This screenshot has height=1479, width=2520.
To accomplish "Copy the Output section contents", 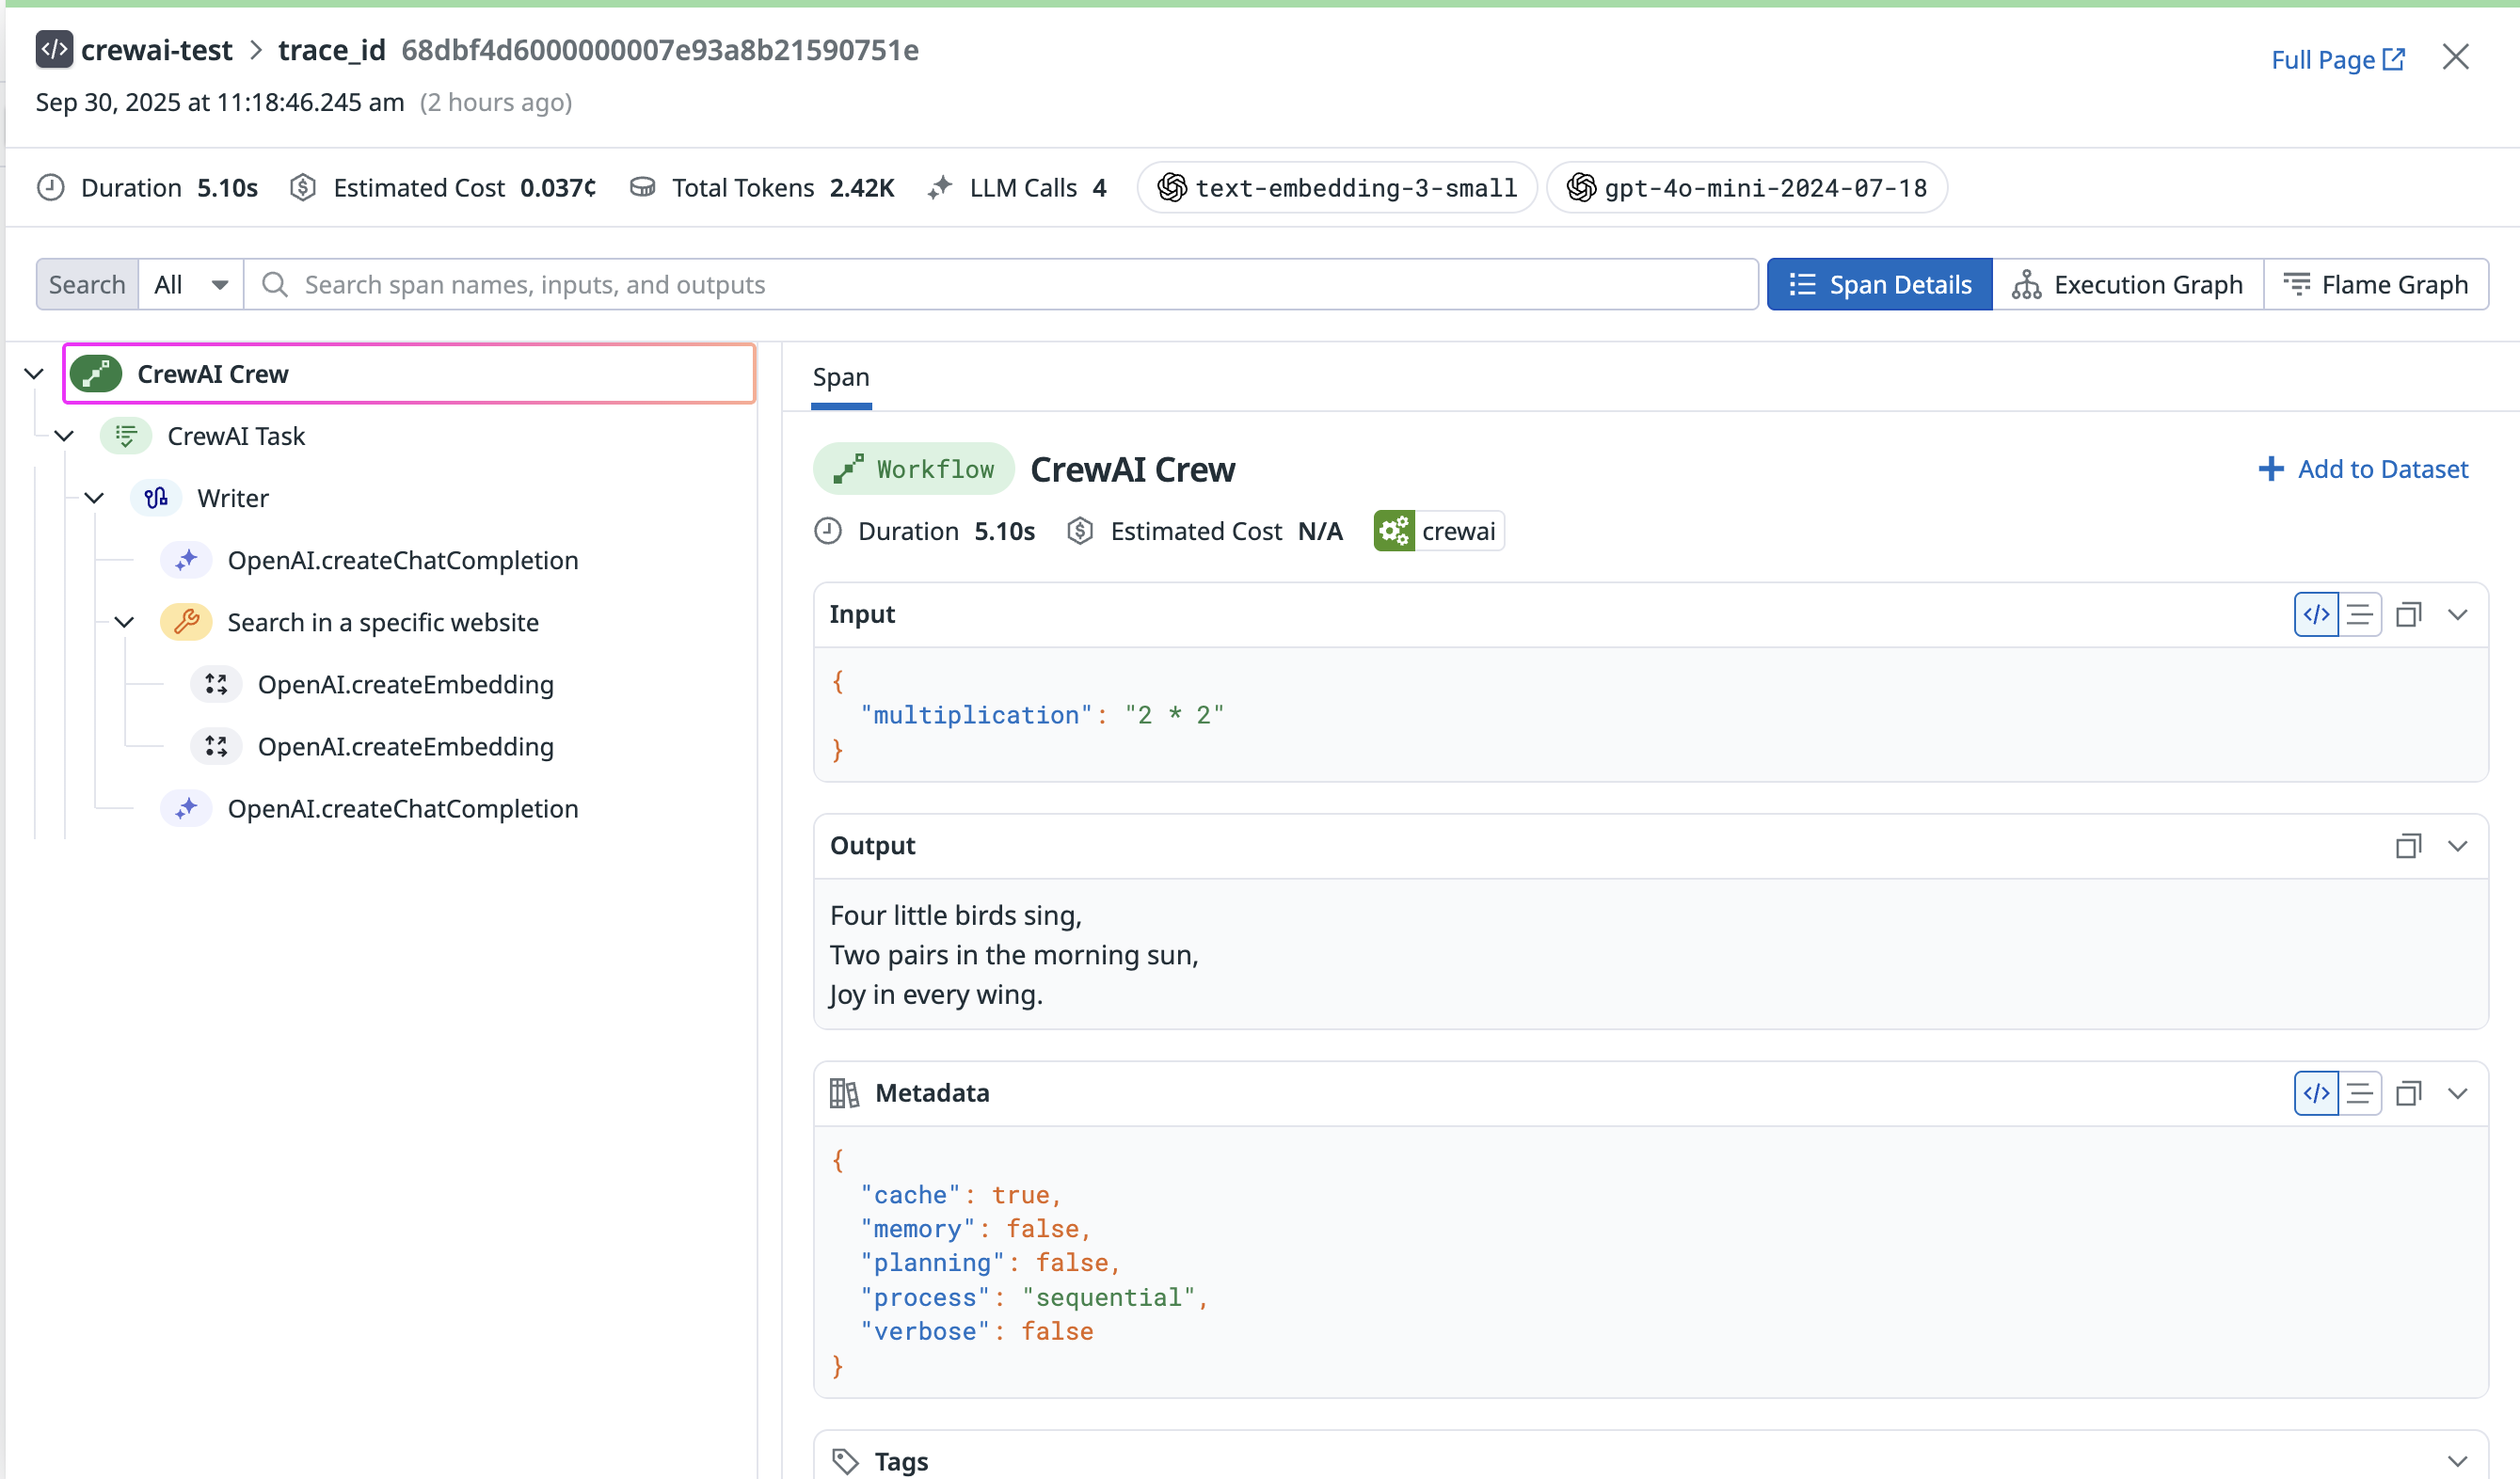I will tap(2409, 846).
